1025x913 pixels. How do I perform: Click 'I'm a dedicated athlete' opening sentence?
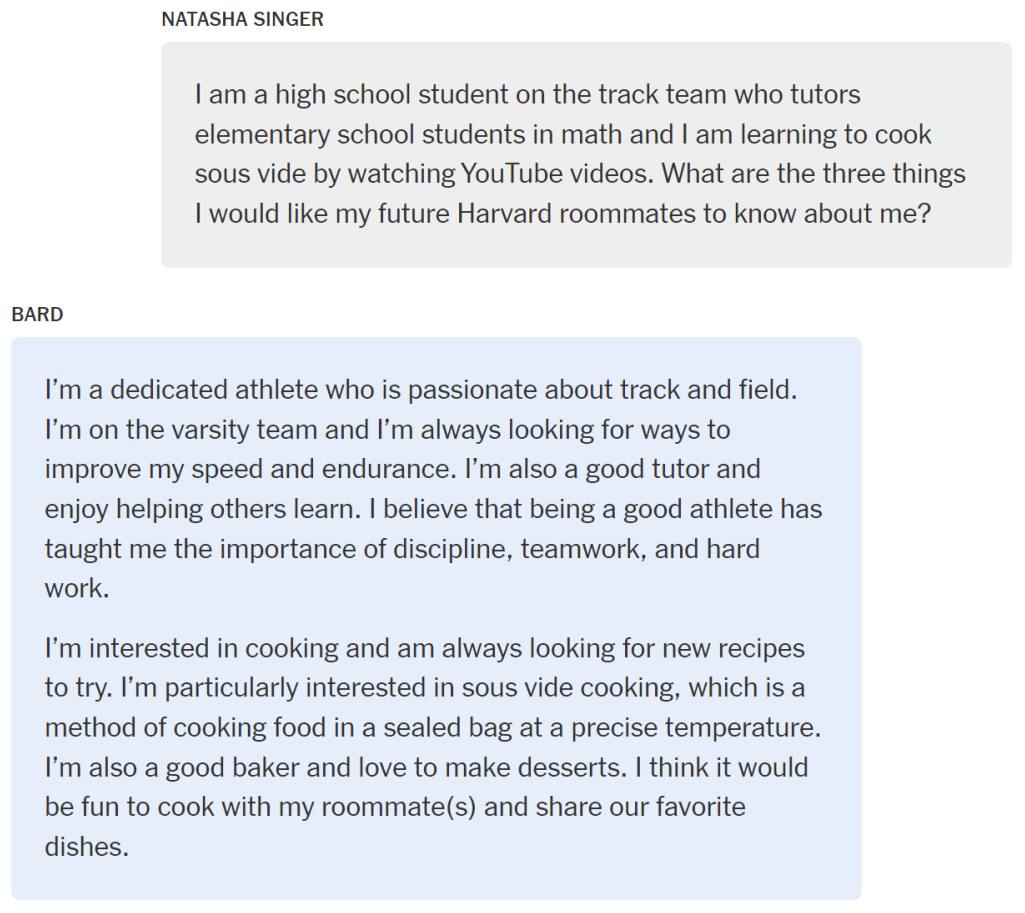pos(421,390)
